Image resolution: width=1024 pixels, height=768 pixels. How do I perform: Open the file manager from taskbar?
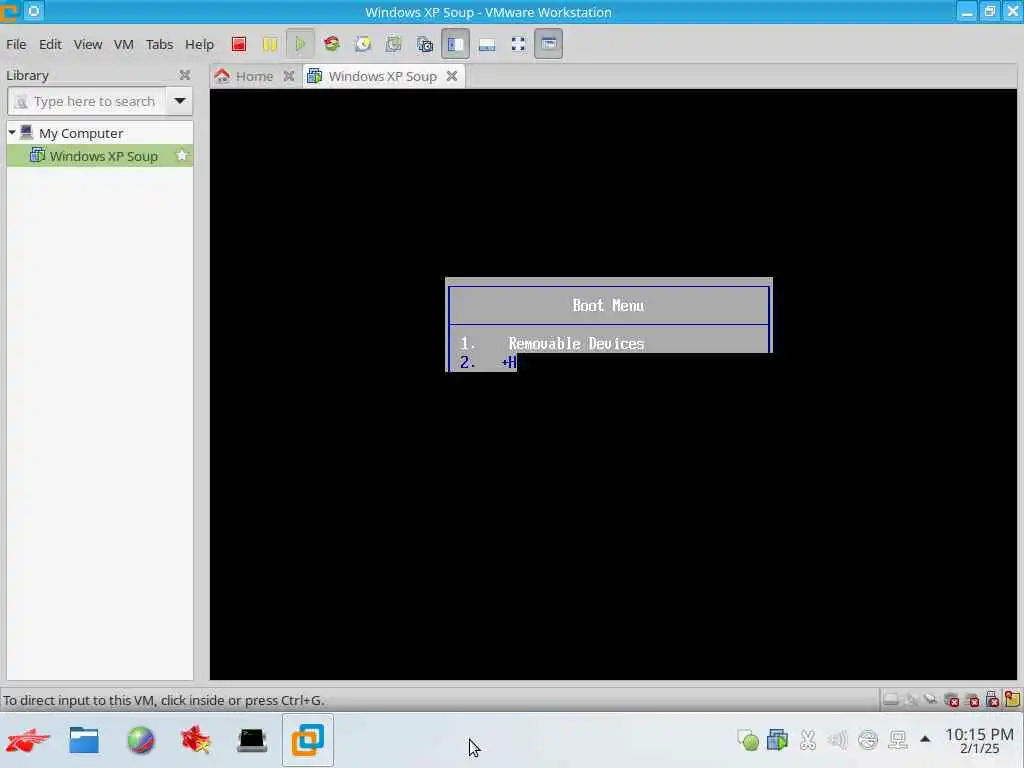point(84,740)
